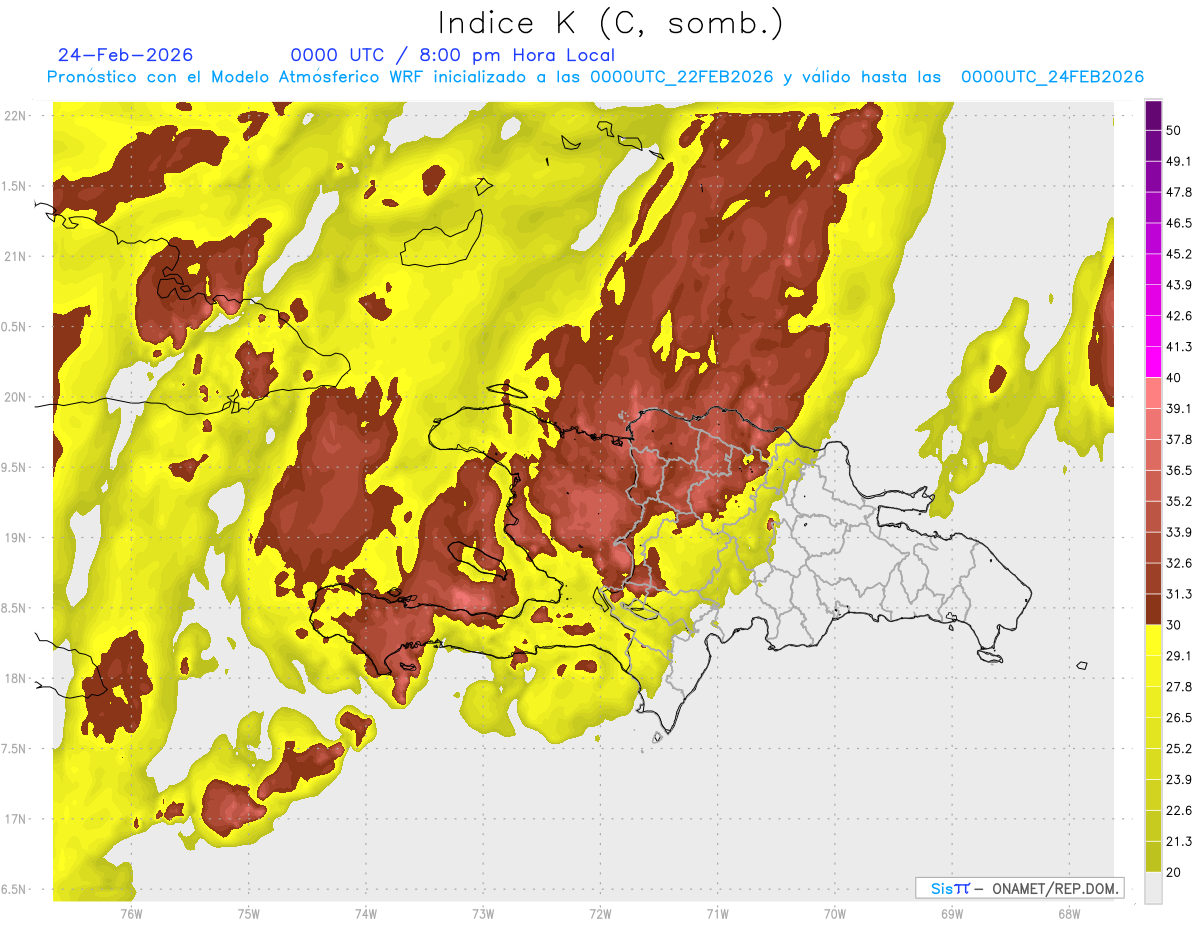Click the '75W' longitude axis label
The image size is (1200, 927).
[249, 914]
